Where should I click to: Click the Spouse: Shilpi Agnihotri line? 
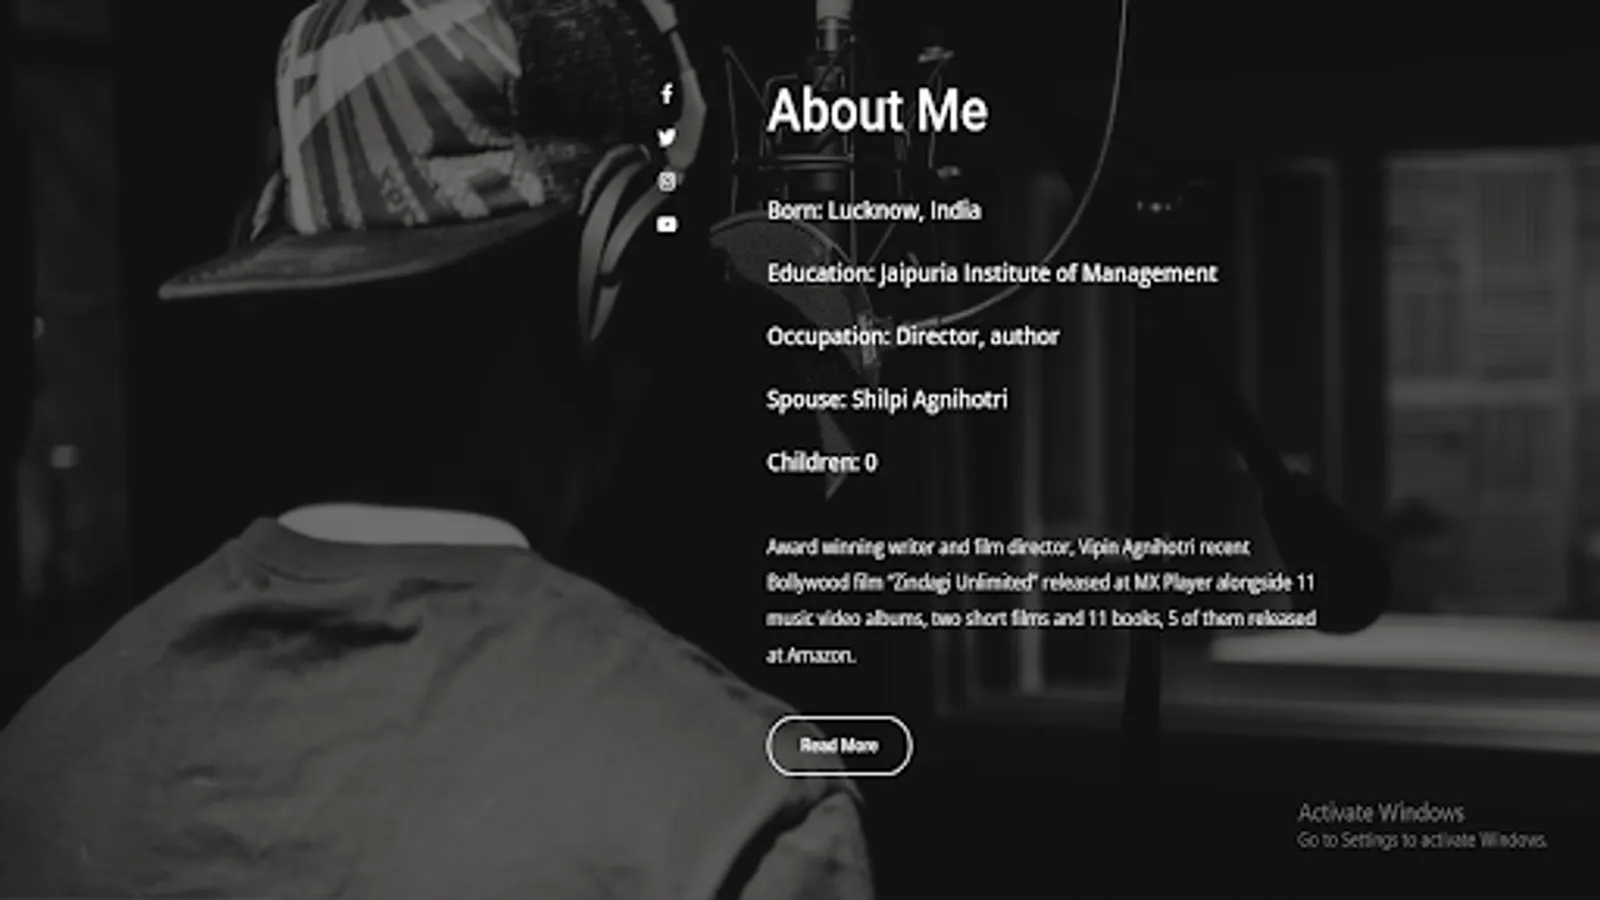coord(887,400)
